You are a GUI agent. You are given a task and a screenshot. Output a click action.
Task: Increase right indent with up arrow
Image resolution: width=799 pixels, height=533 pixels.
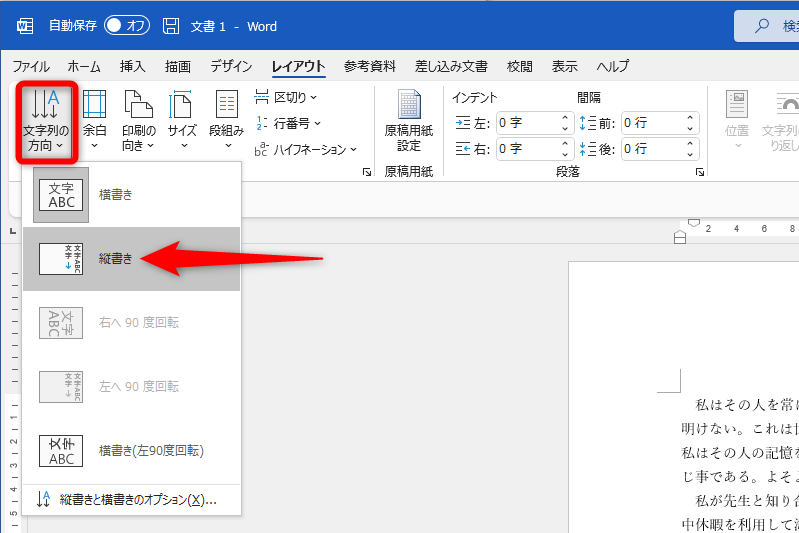(565, 144)
